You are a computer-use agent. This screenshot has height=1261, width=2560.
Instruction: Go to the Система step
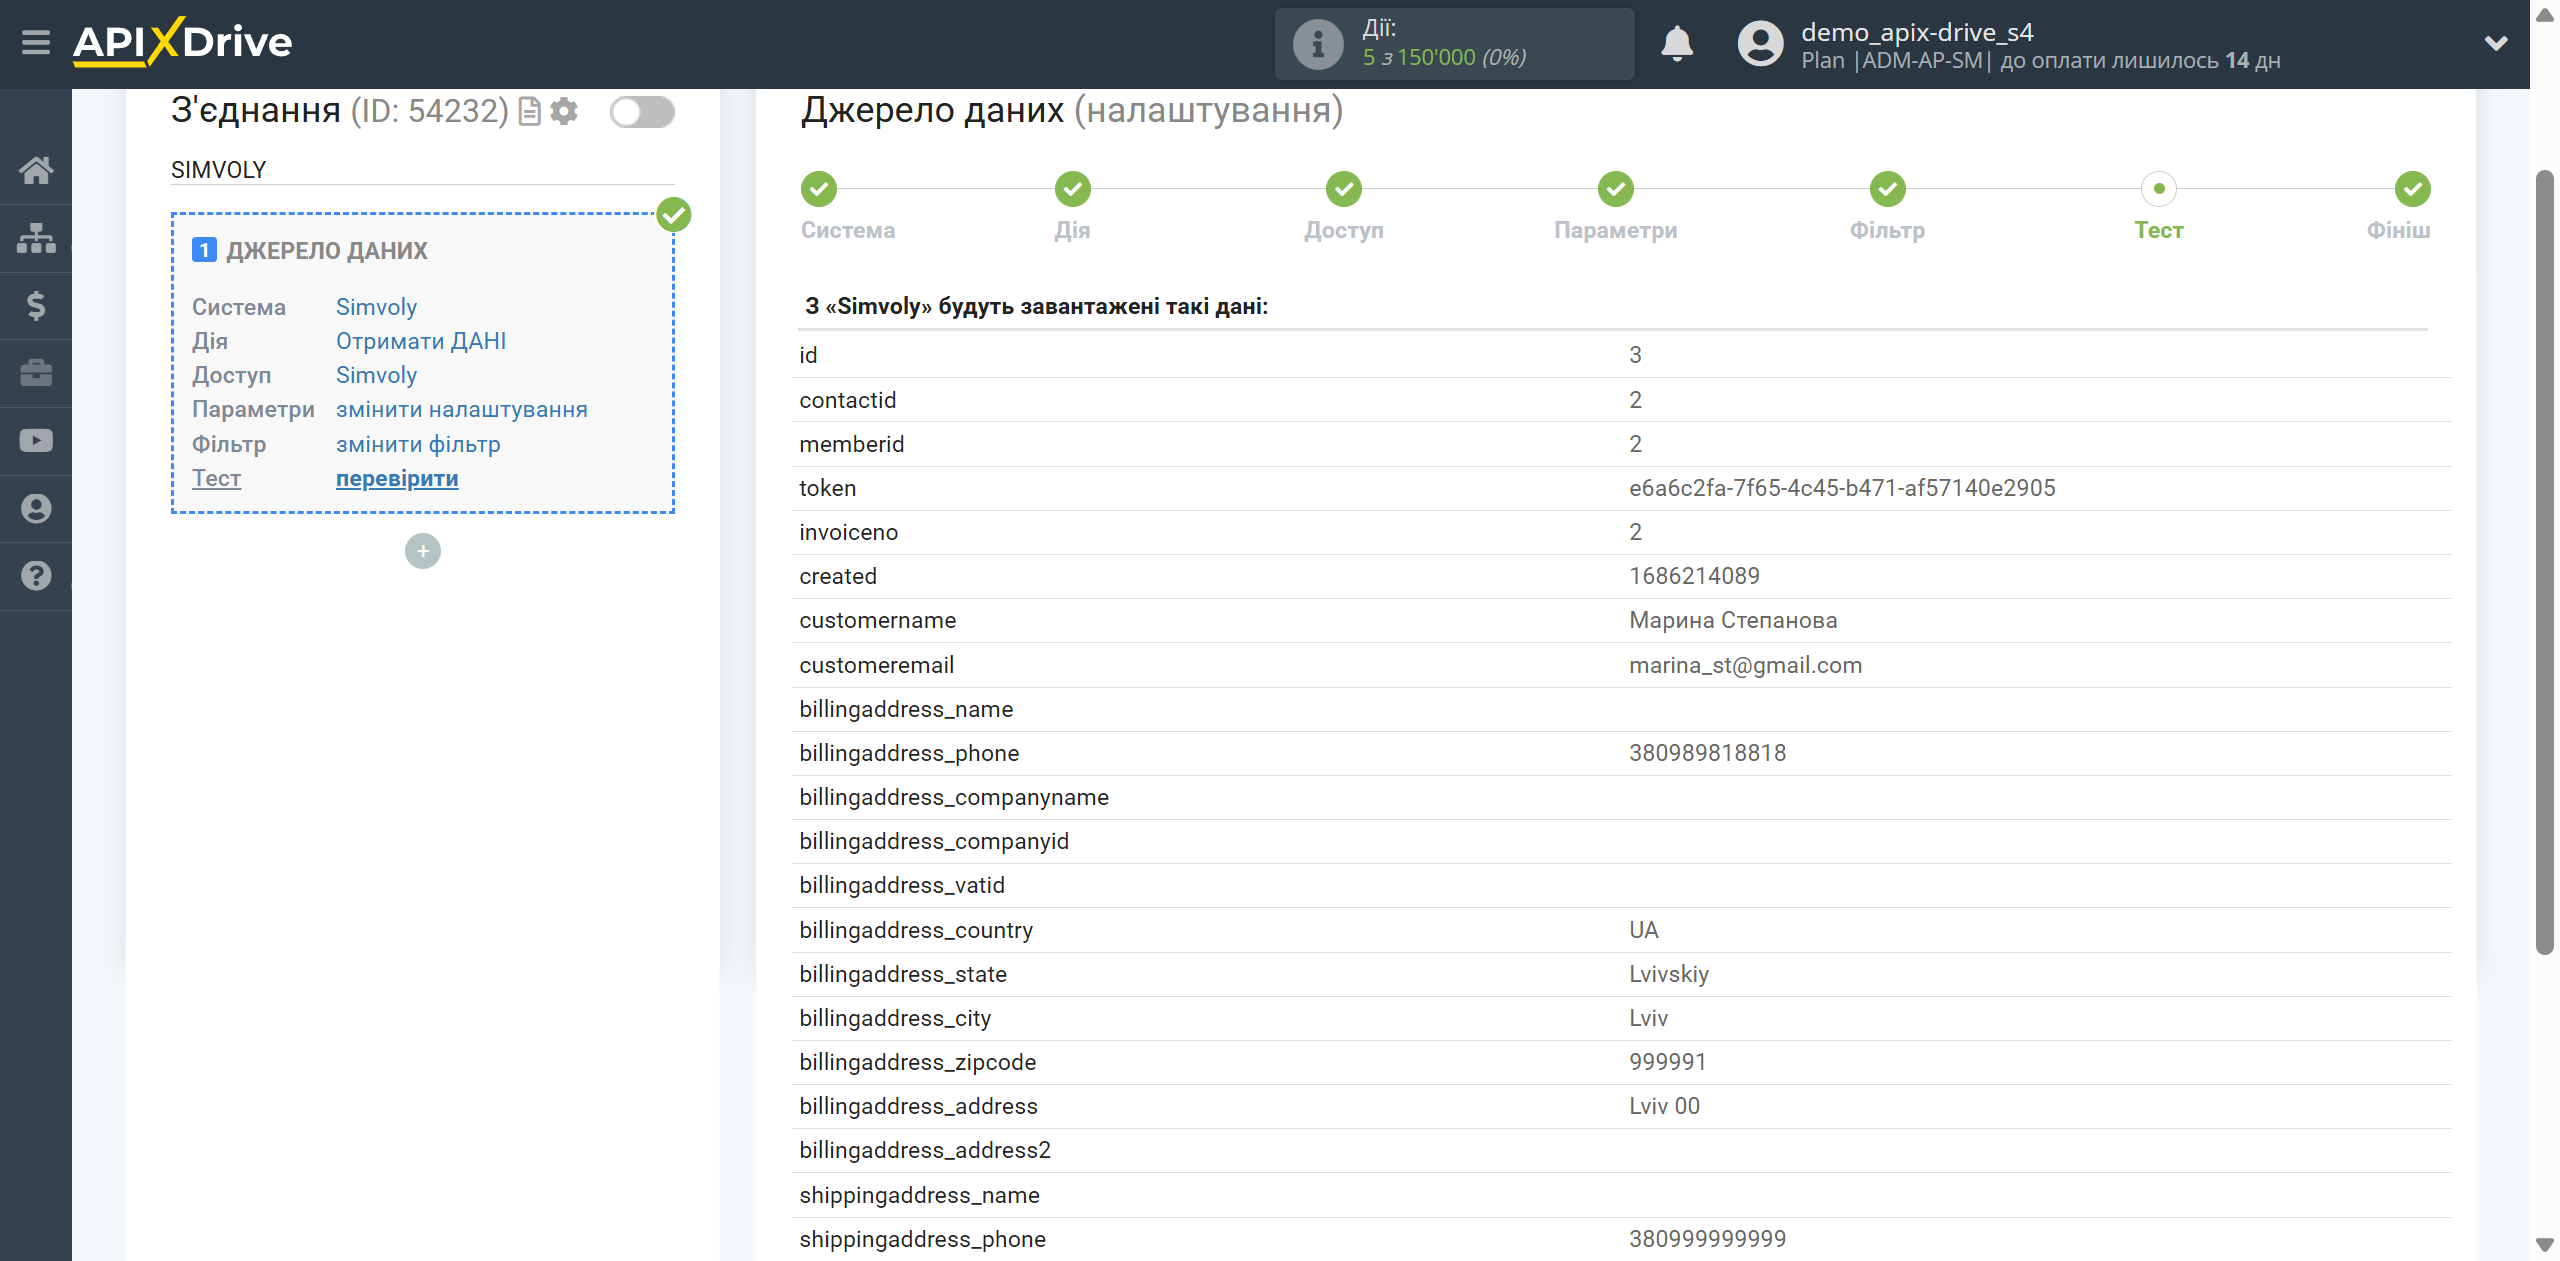click(x=818, y=189)
